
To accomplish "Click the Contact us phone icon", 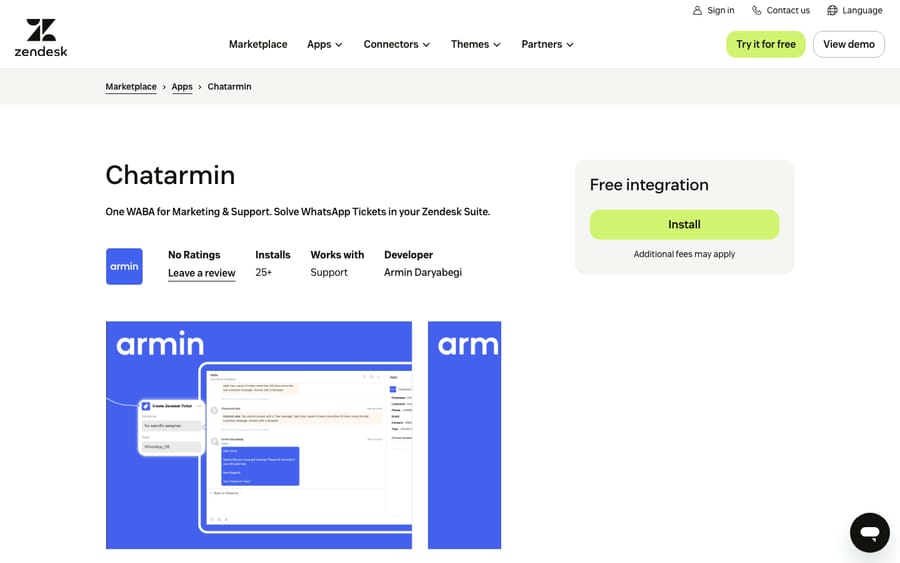I will (757, 10).
